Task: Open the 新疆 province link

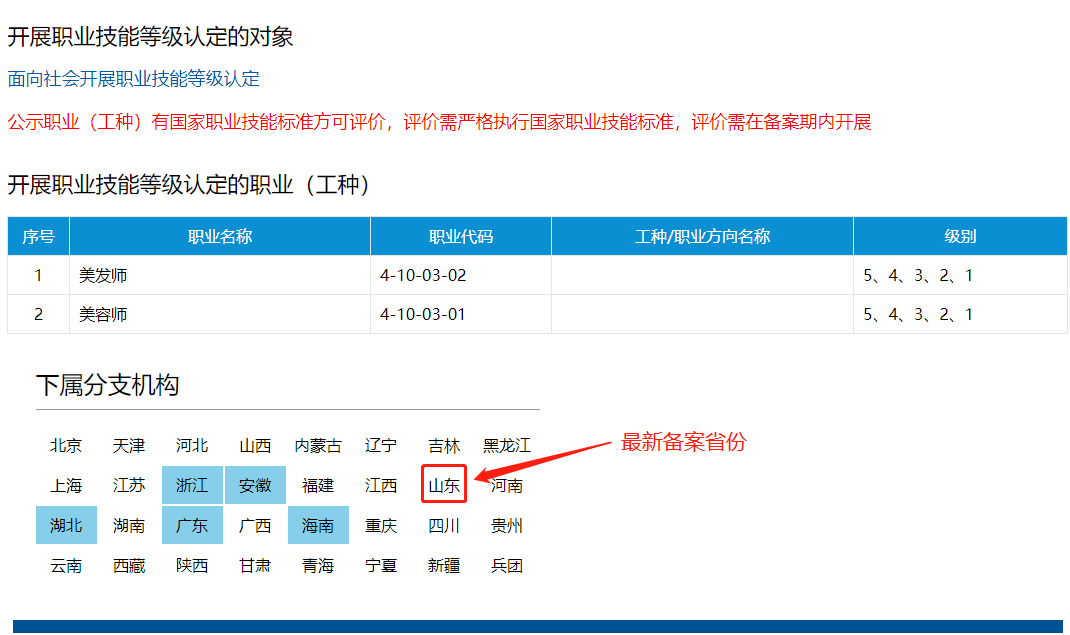Action: tap(444, 566)
